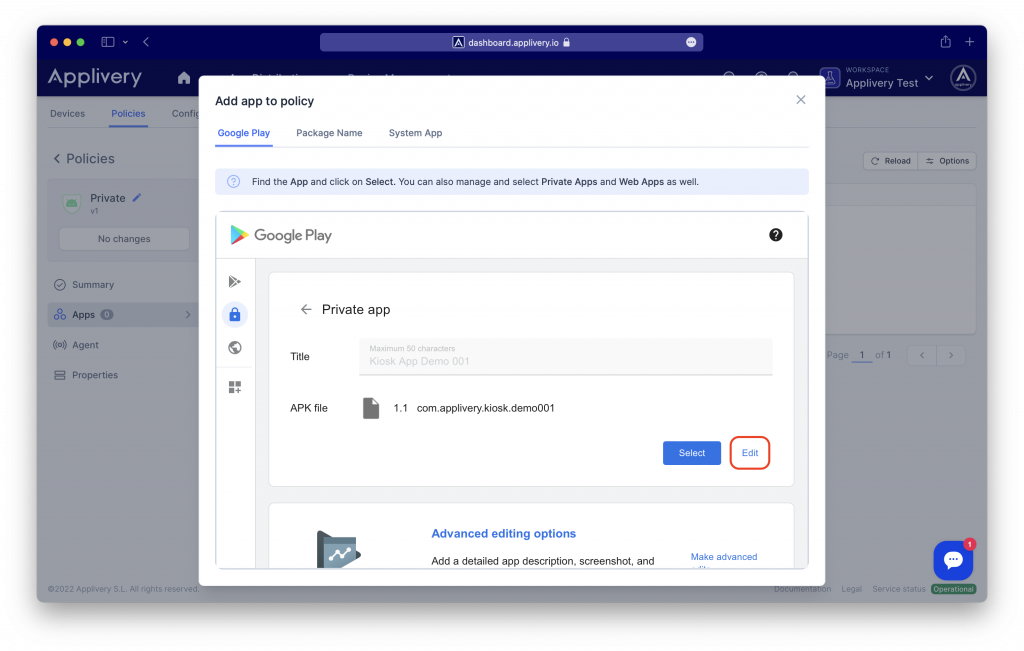Expand the sidebar dropdown arrow in browser

(125, 42)
